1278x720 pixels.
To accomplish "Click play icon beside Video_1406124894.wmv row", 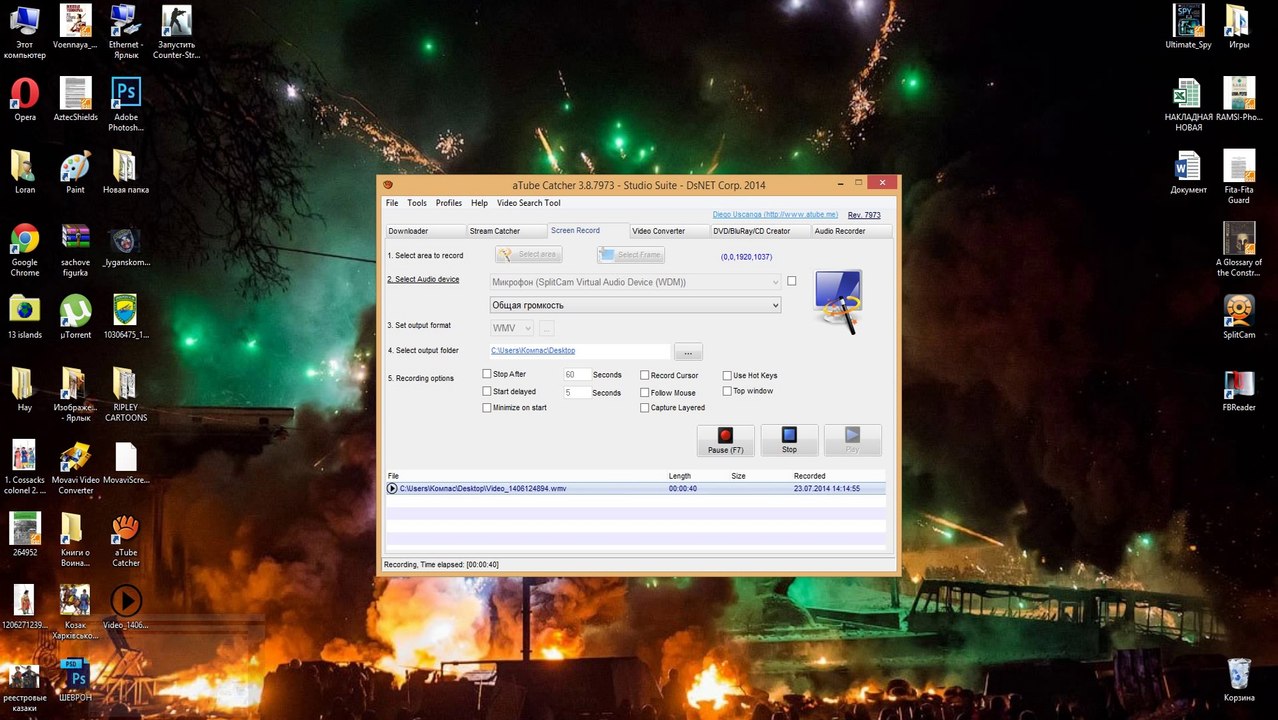I will coord(392,488).
